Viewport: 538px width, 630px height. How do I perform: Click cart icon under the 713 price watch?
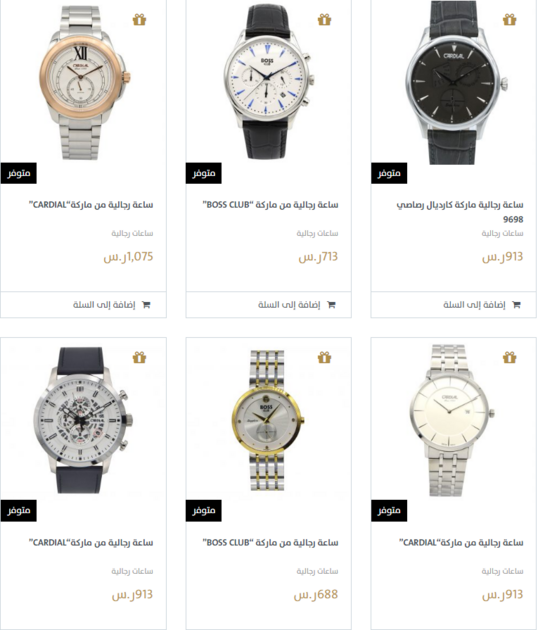click(331, 305)
